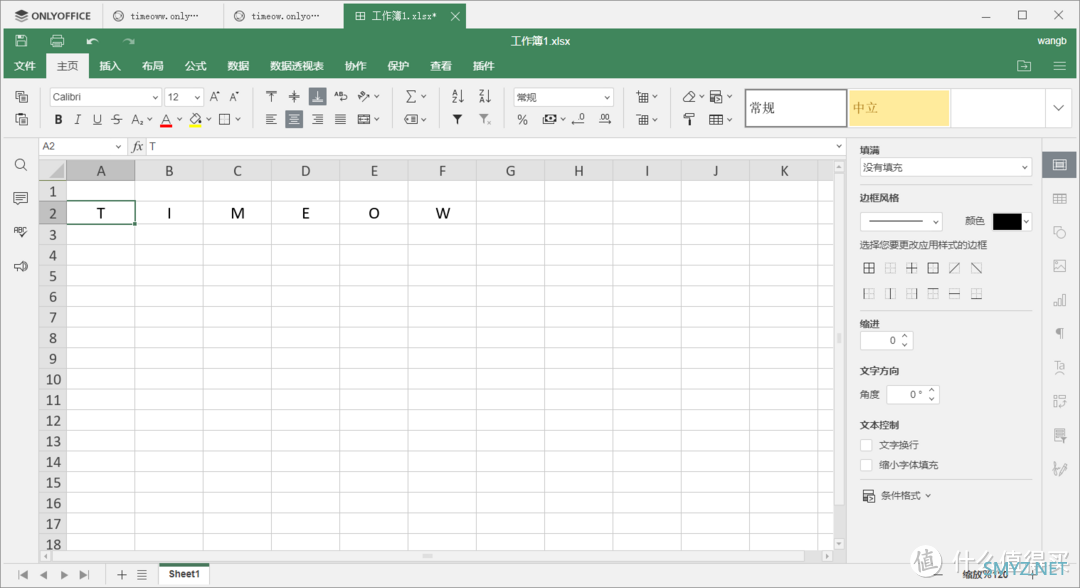Open the Search panel from left sidebar
1080x588 pixels.
21,165
